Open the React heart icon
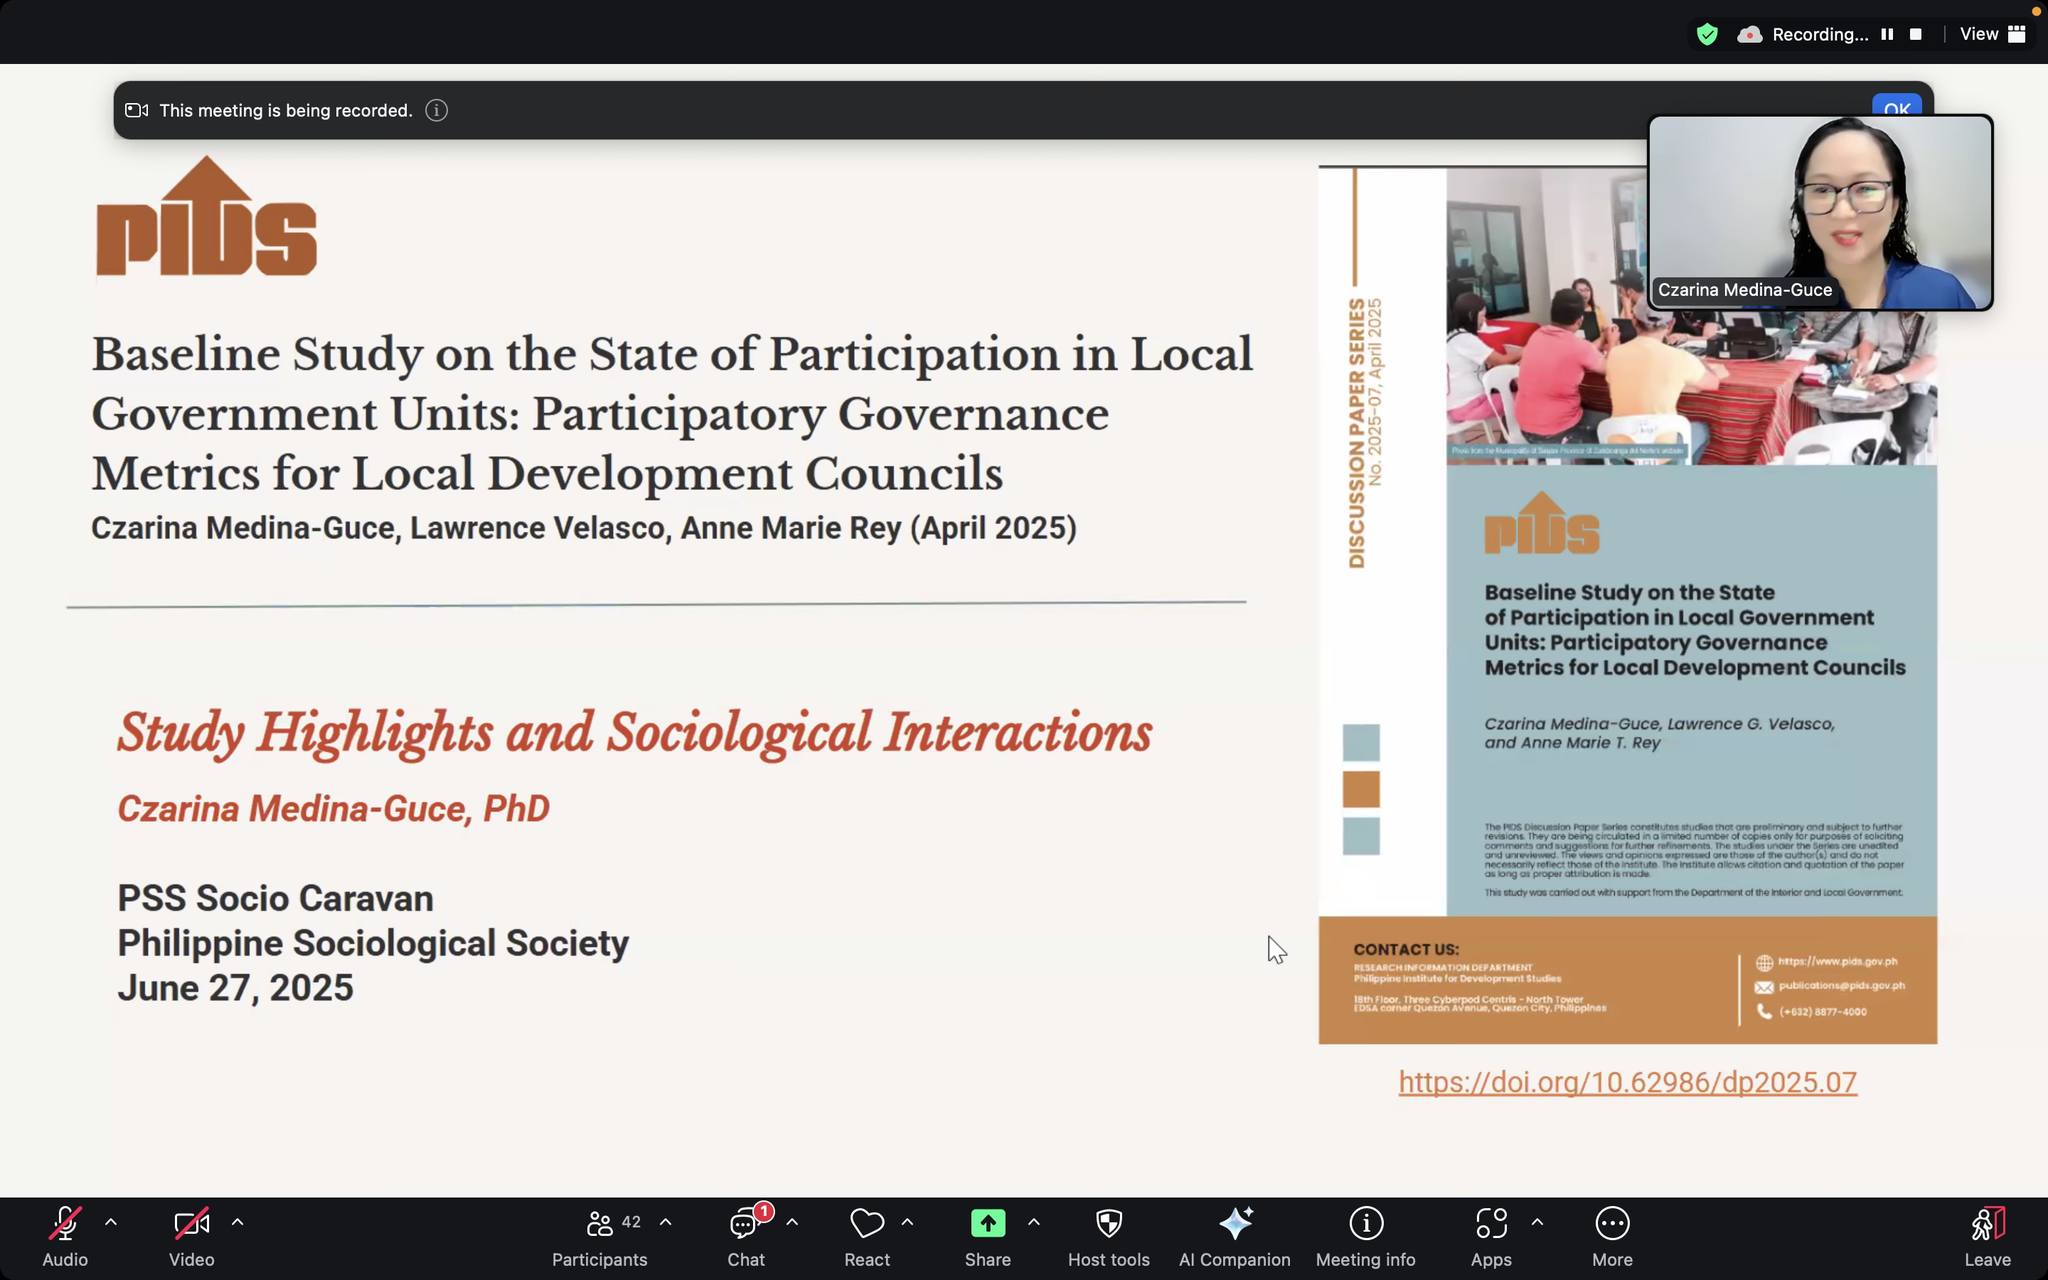2048x1280 pixels. click(x=867, y=1224)
